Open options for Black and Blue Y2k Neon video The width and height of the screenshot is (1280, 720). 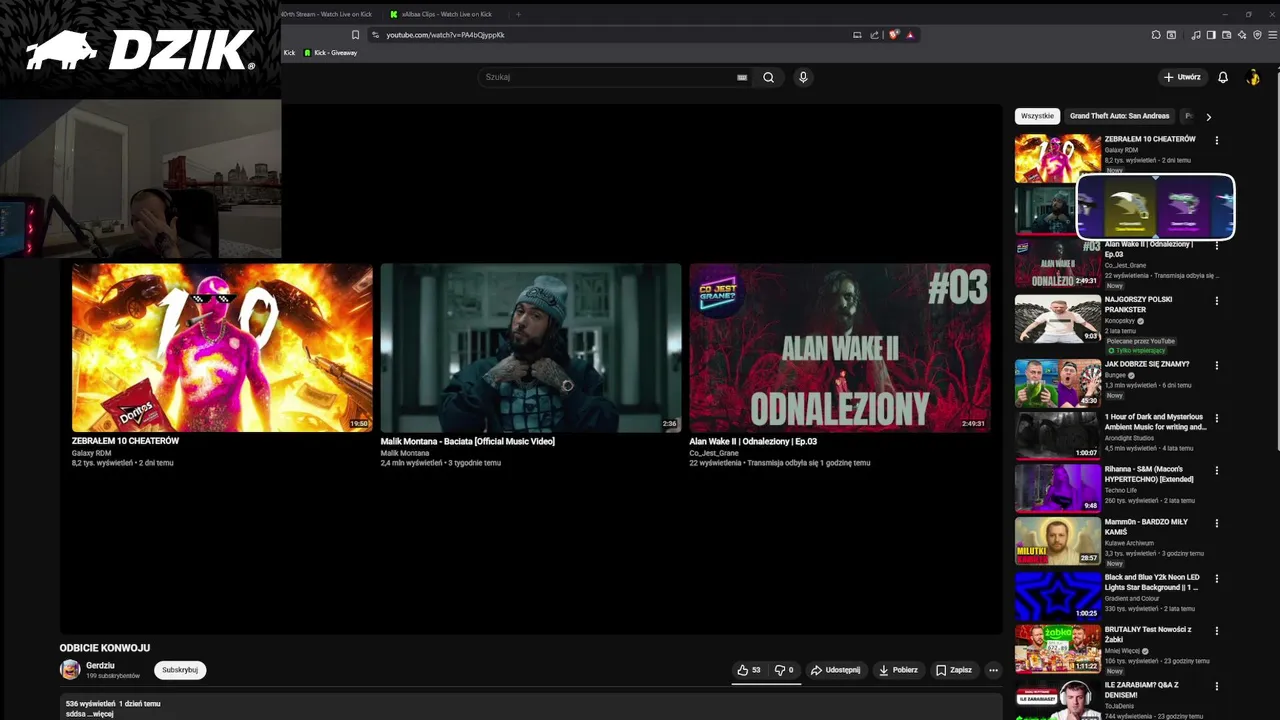pyautogui.click(x=1217, y=579)
